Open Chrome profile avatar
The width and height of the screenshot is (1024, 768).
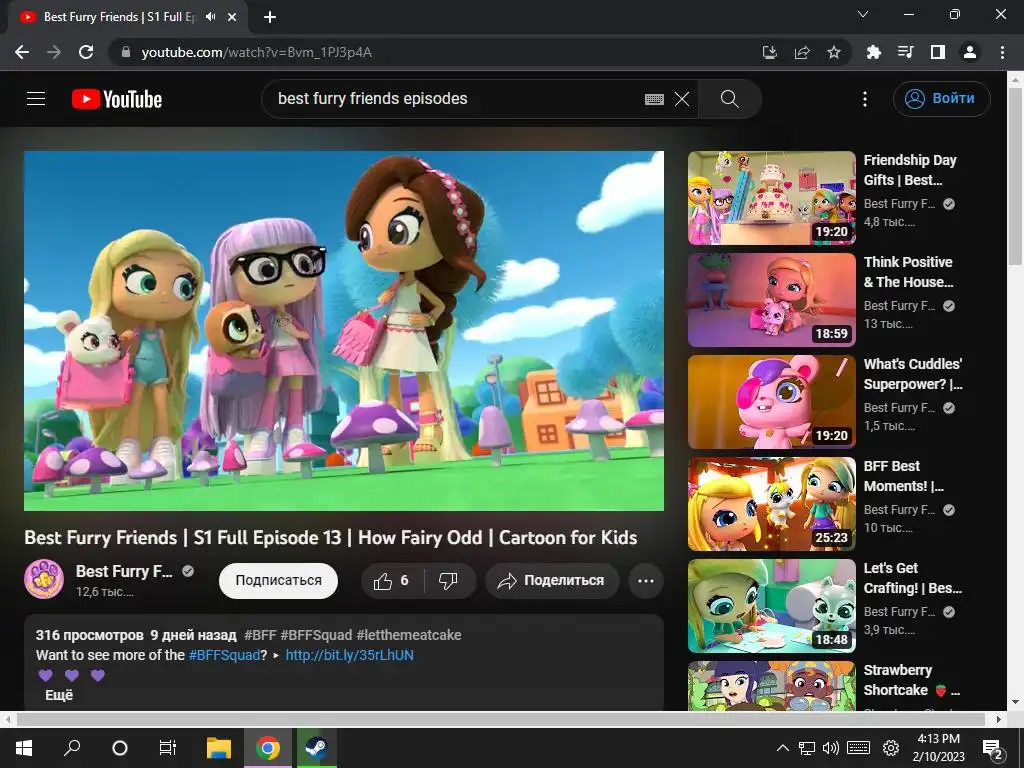[970, 52]
